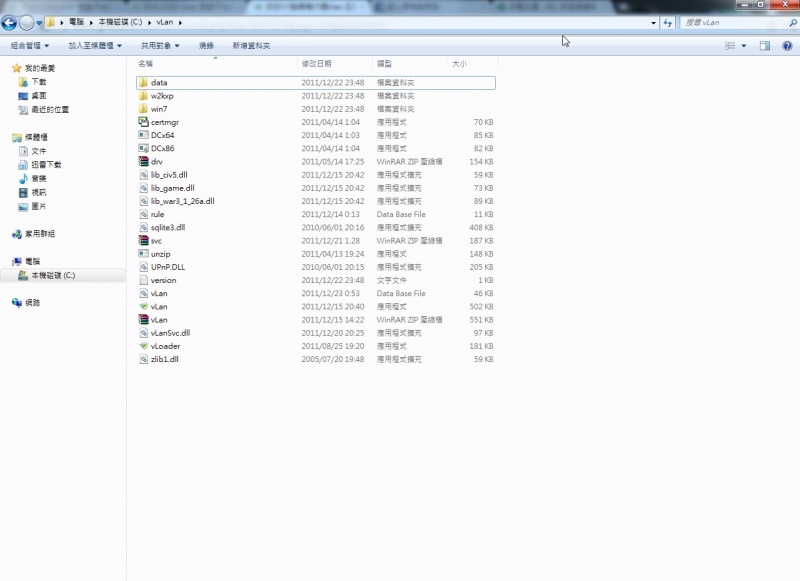Select the unzip application icon
Image resolution: width=800 pixels, height=581 pixels.
click(x=143, y=254)
